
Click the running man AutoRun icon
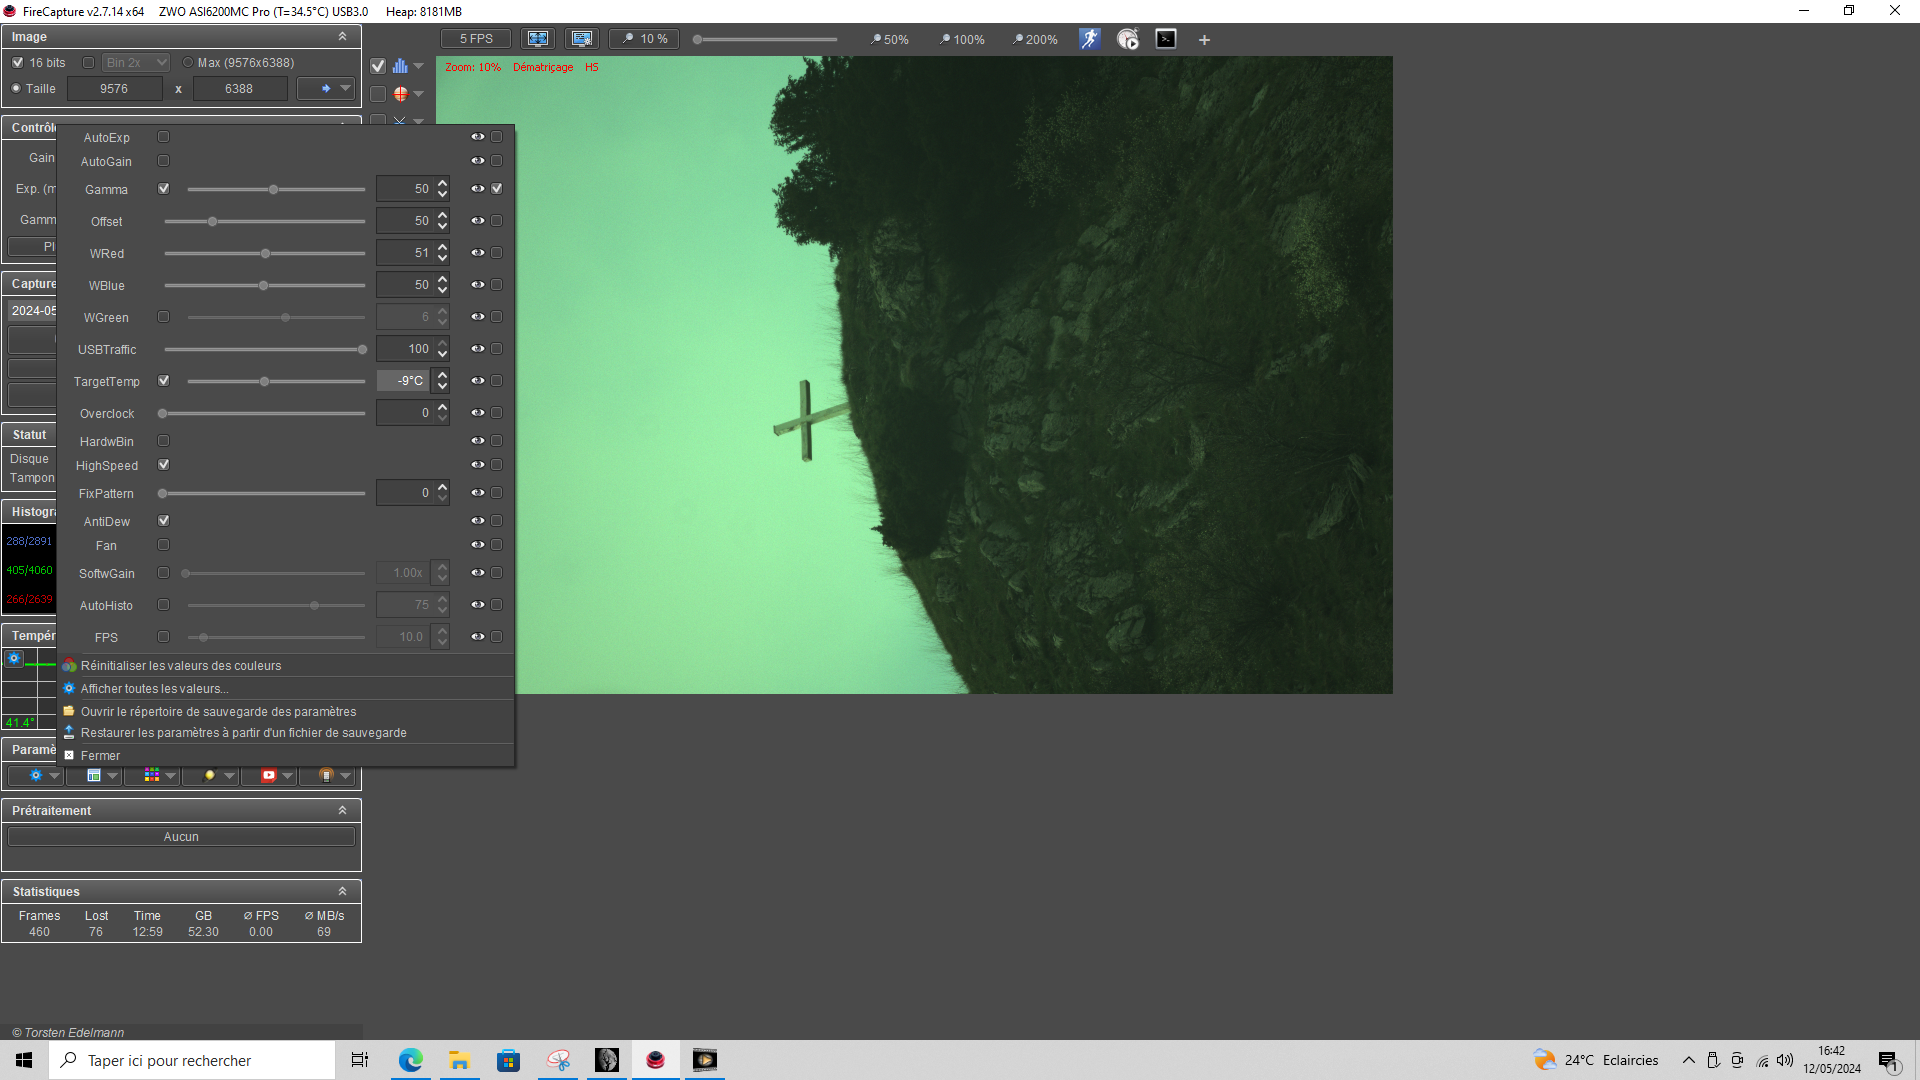pos(1089,39)
